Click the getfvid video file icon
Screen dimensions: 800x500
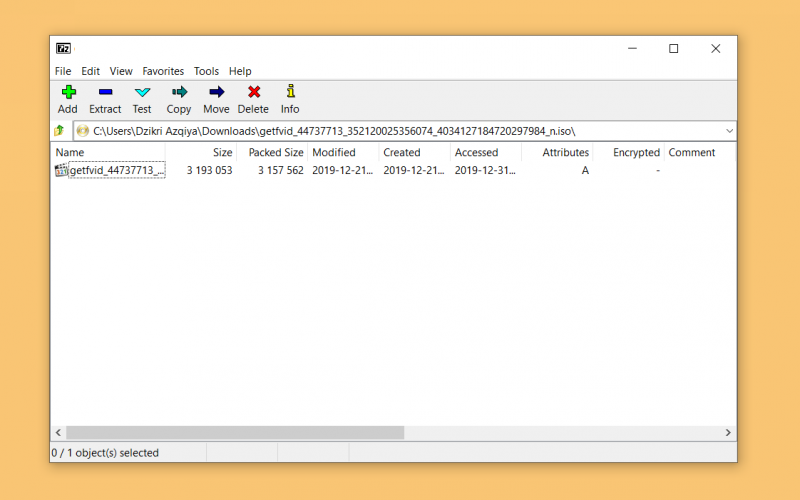pos(61,170)
